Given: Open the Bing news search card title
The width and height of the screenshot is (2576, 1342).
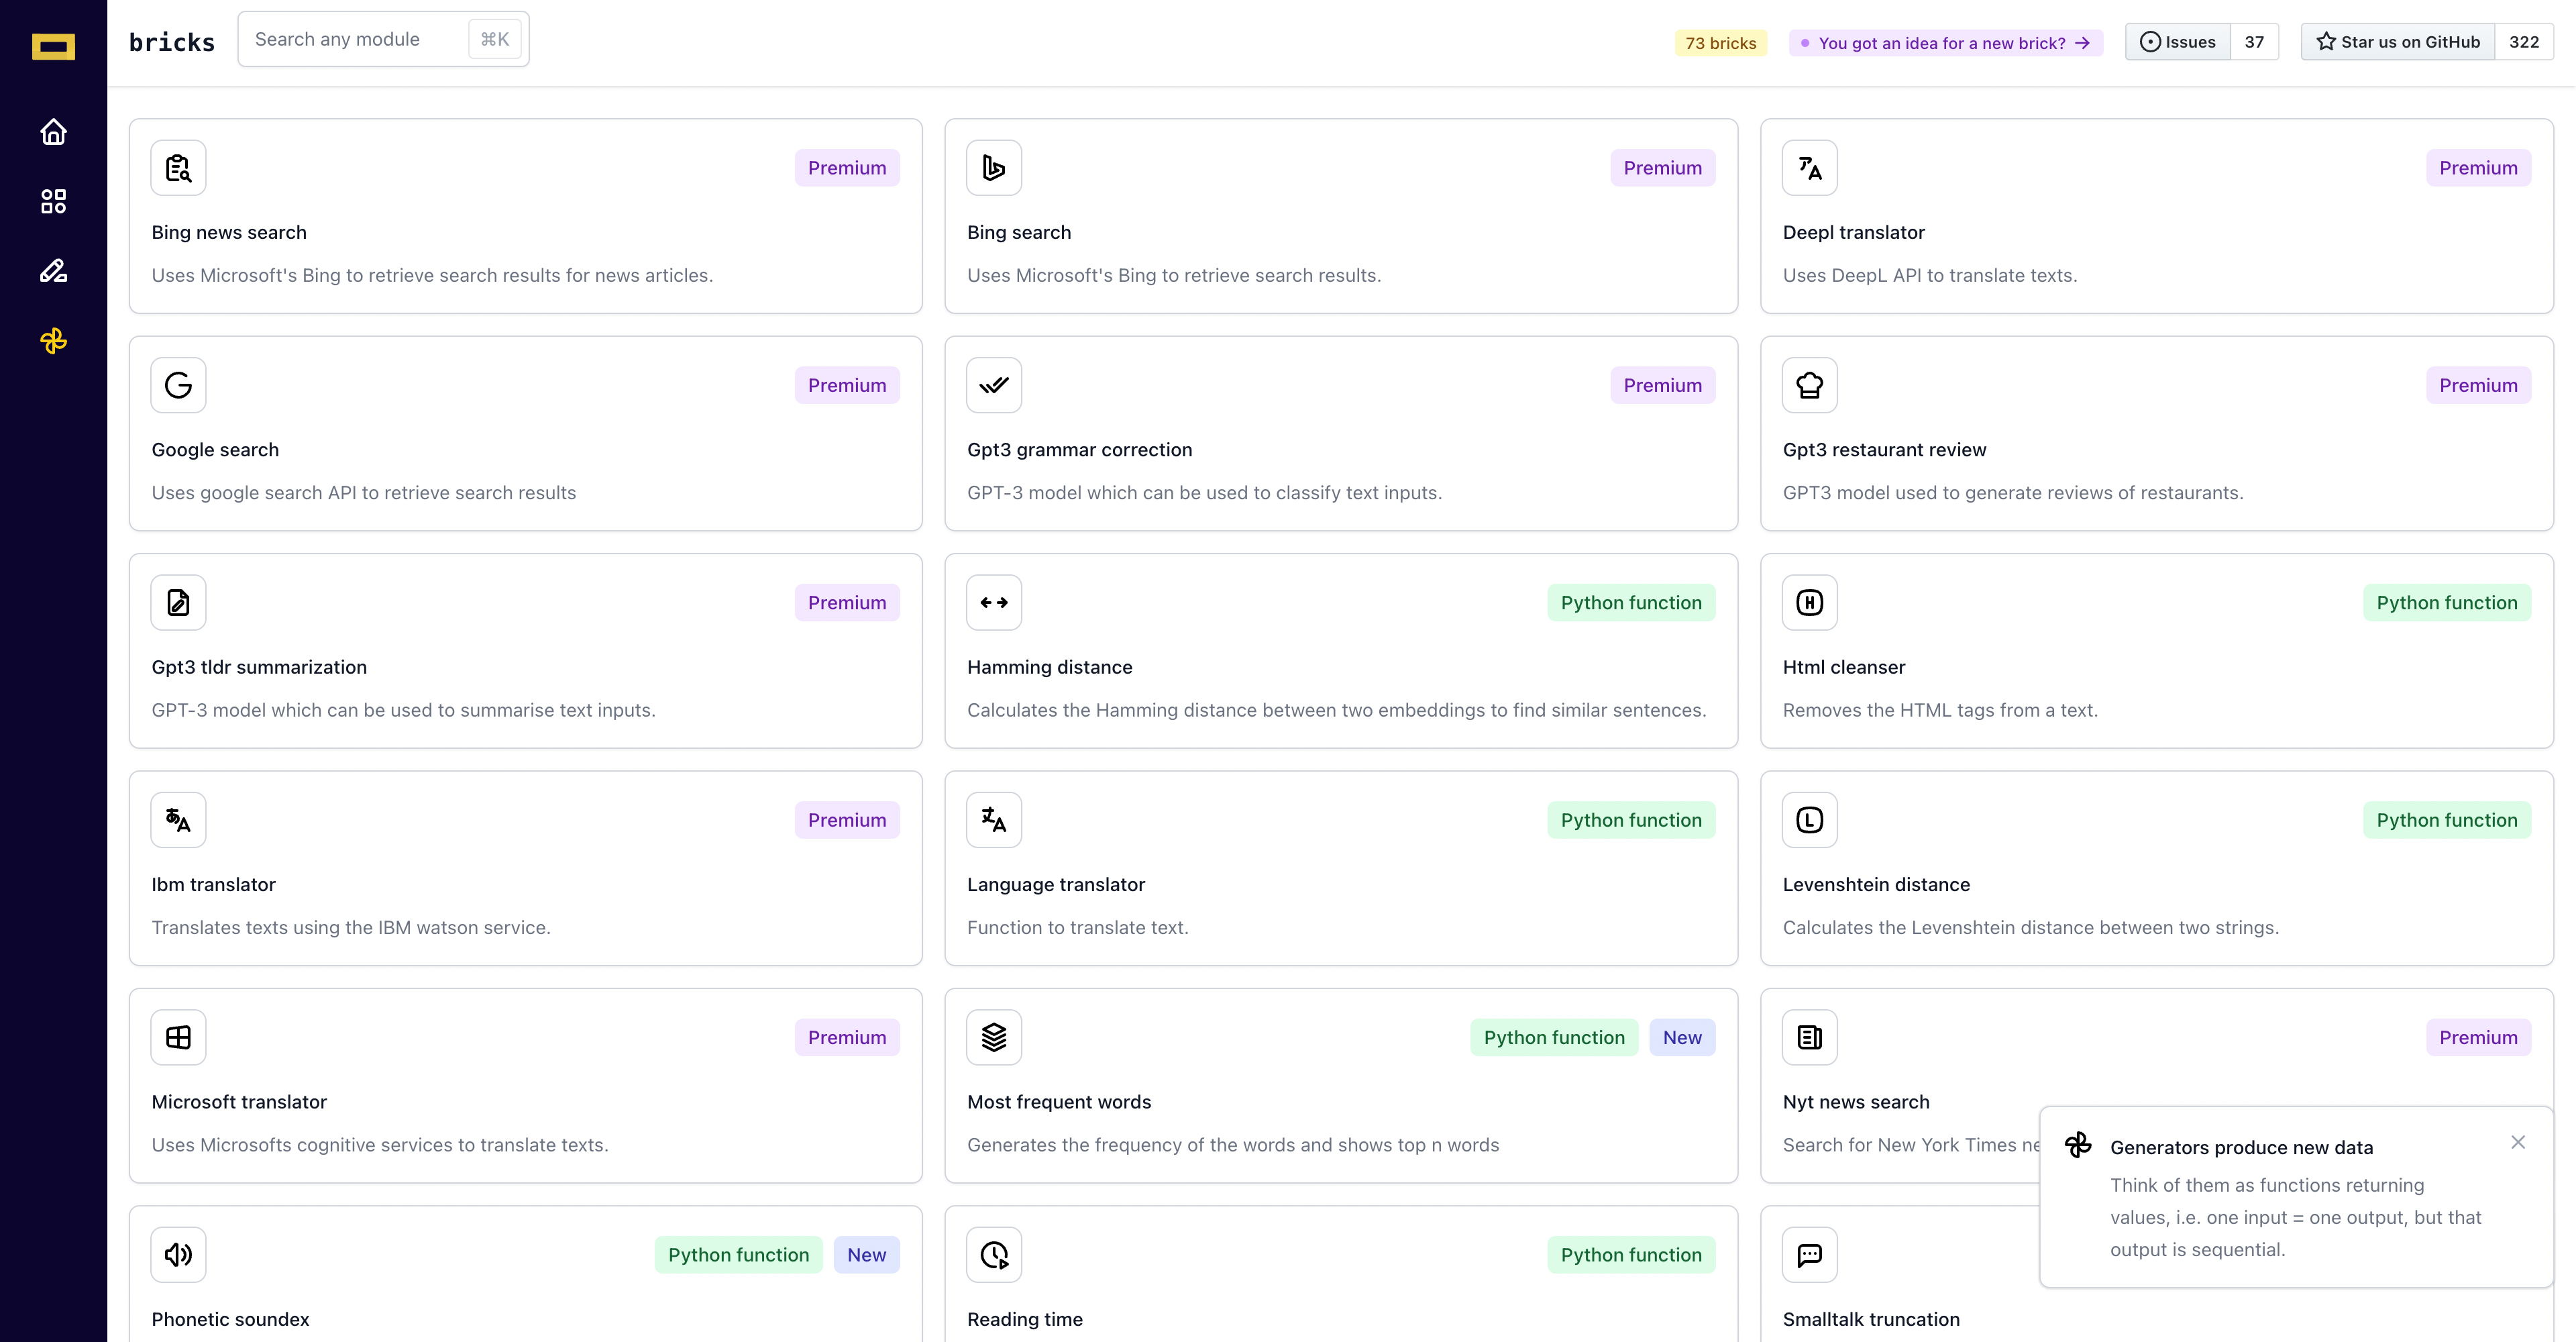Looking at the screenshot, I should click(229, 232).
